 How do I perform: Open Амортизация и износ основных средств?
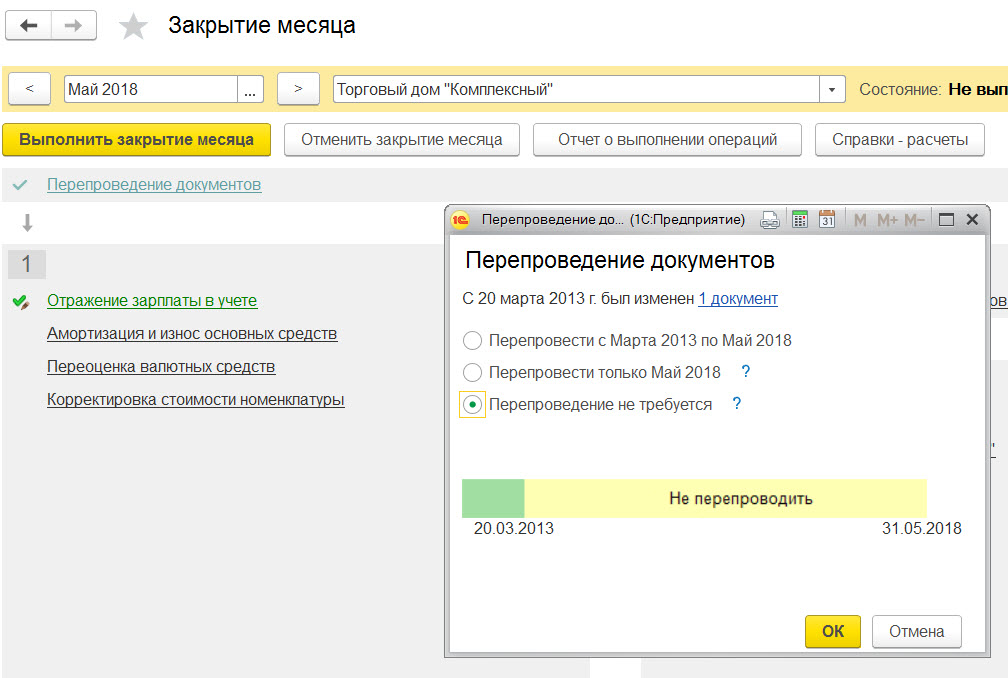pos(192,334)
